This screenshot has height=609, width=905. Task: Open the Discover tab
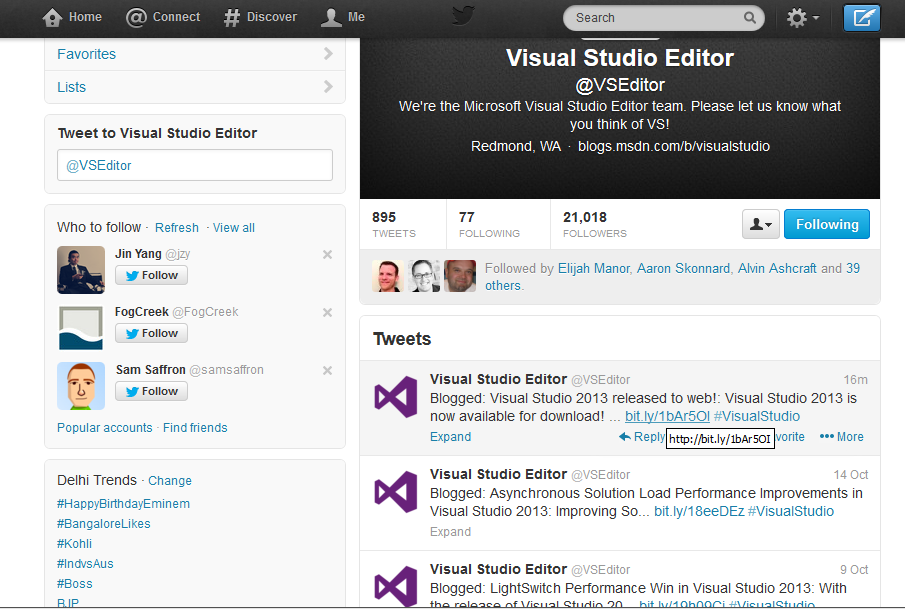click(260, 17)
